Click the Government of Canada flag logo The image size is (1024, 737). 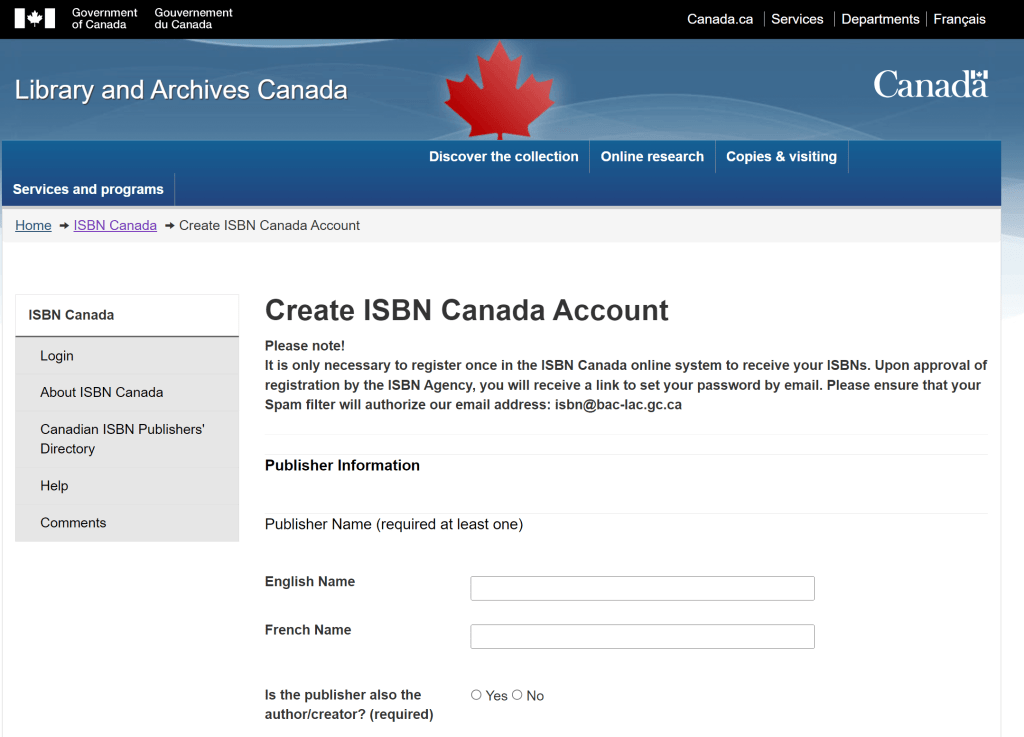coord(35,19)
